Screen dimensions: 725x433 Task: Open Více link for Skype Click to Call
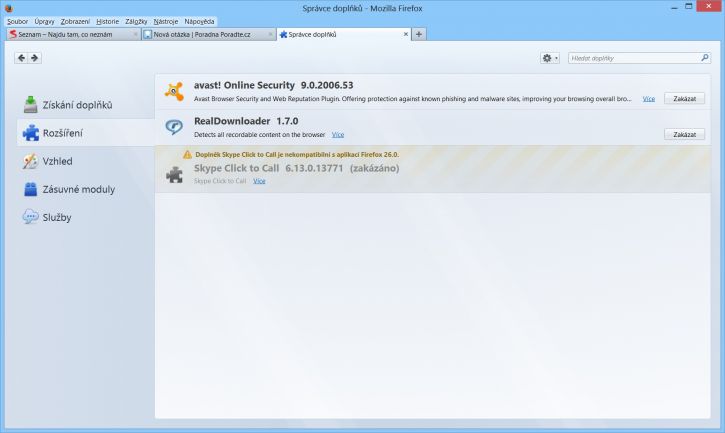[x=259, y=181]
